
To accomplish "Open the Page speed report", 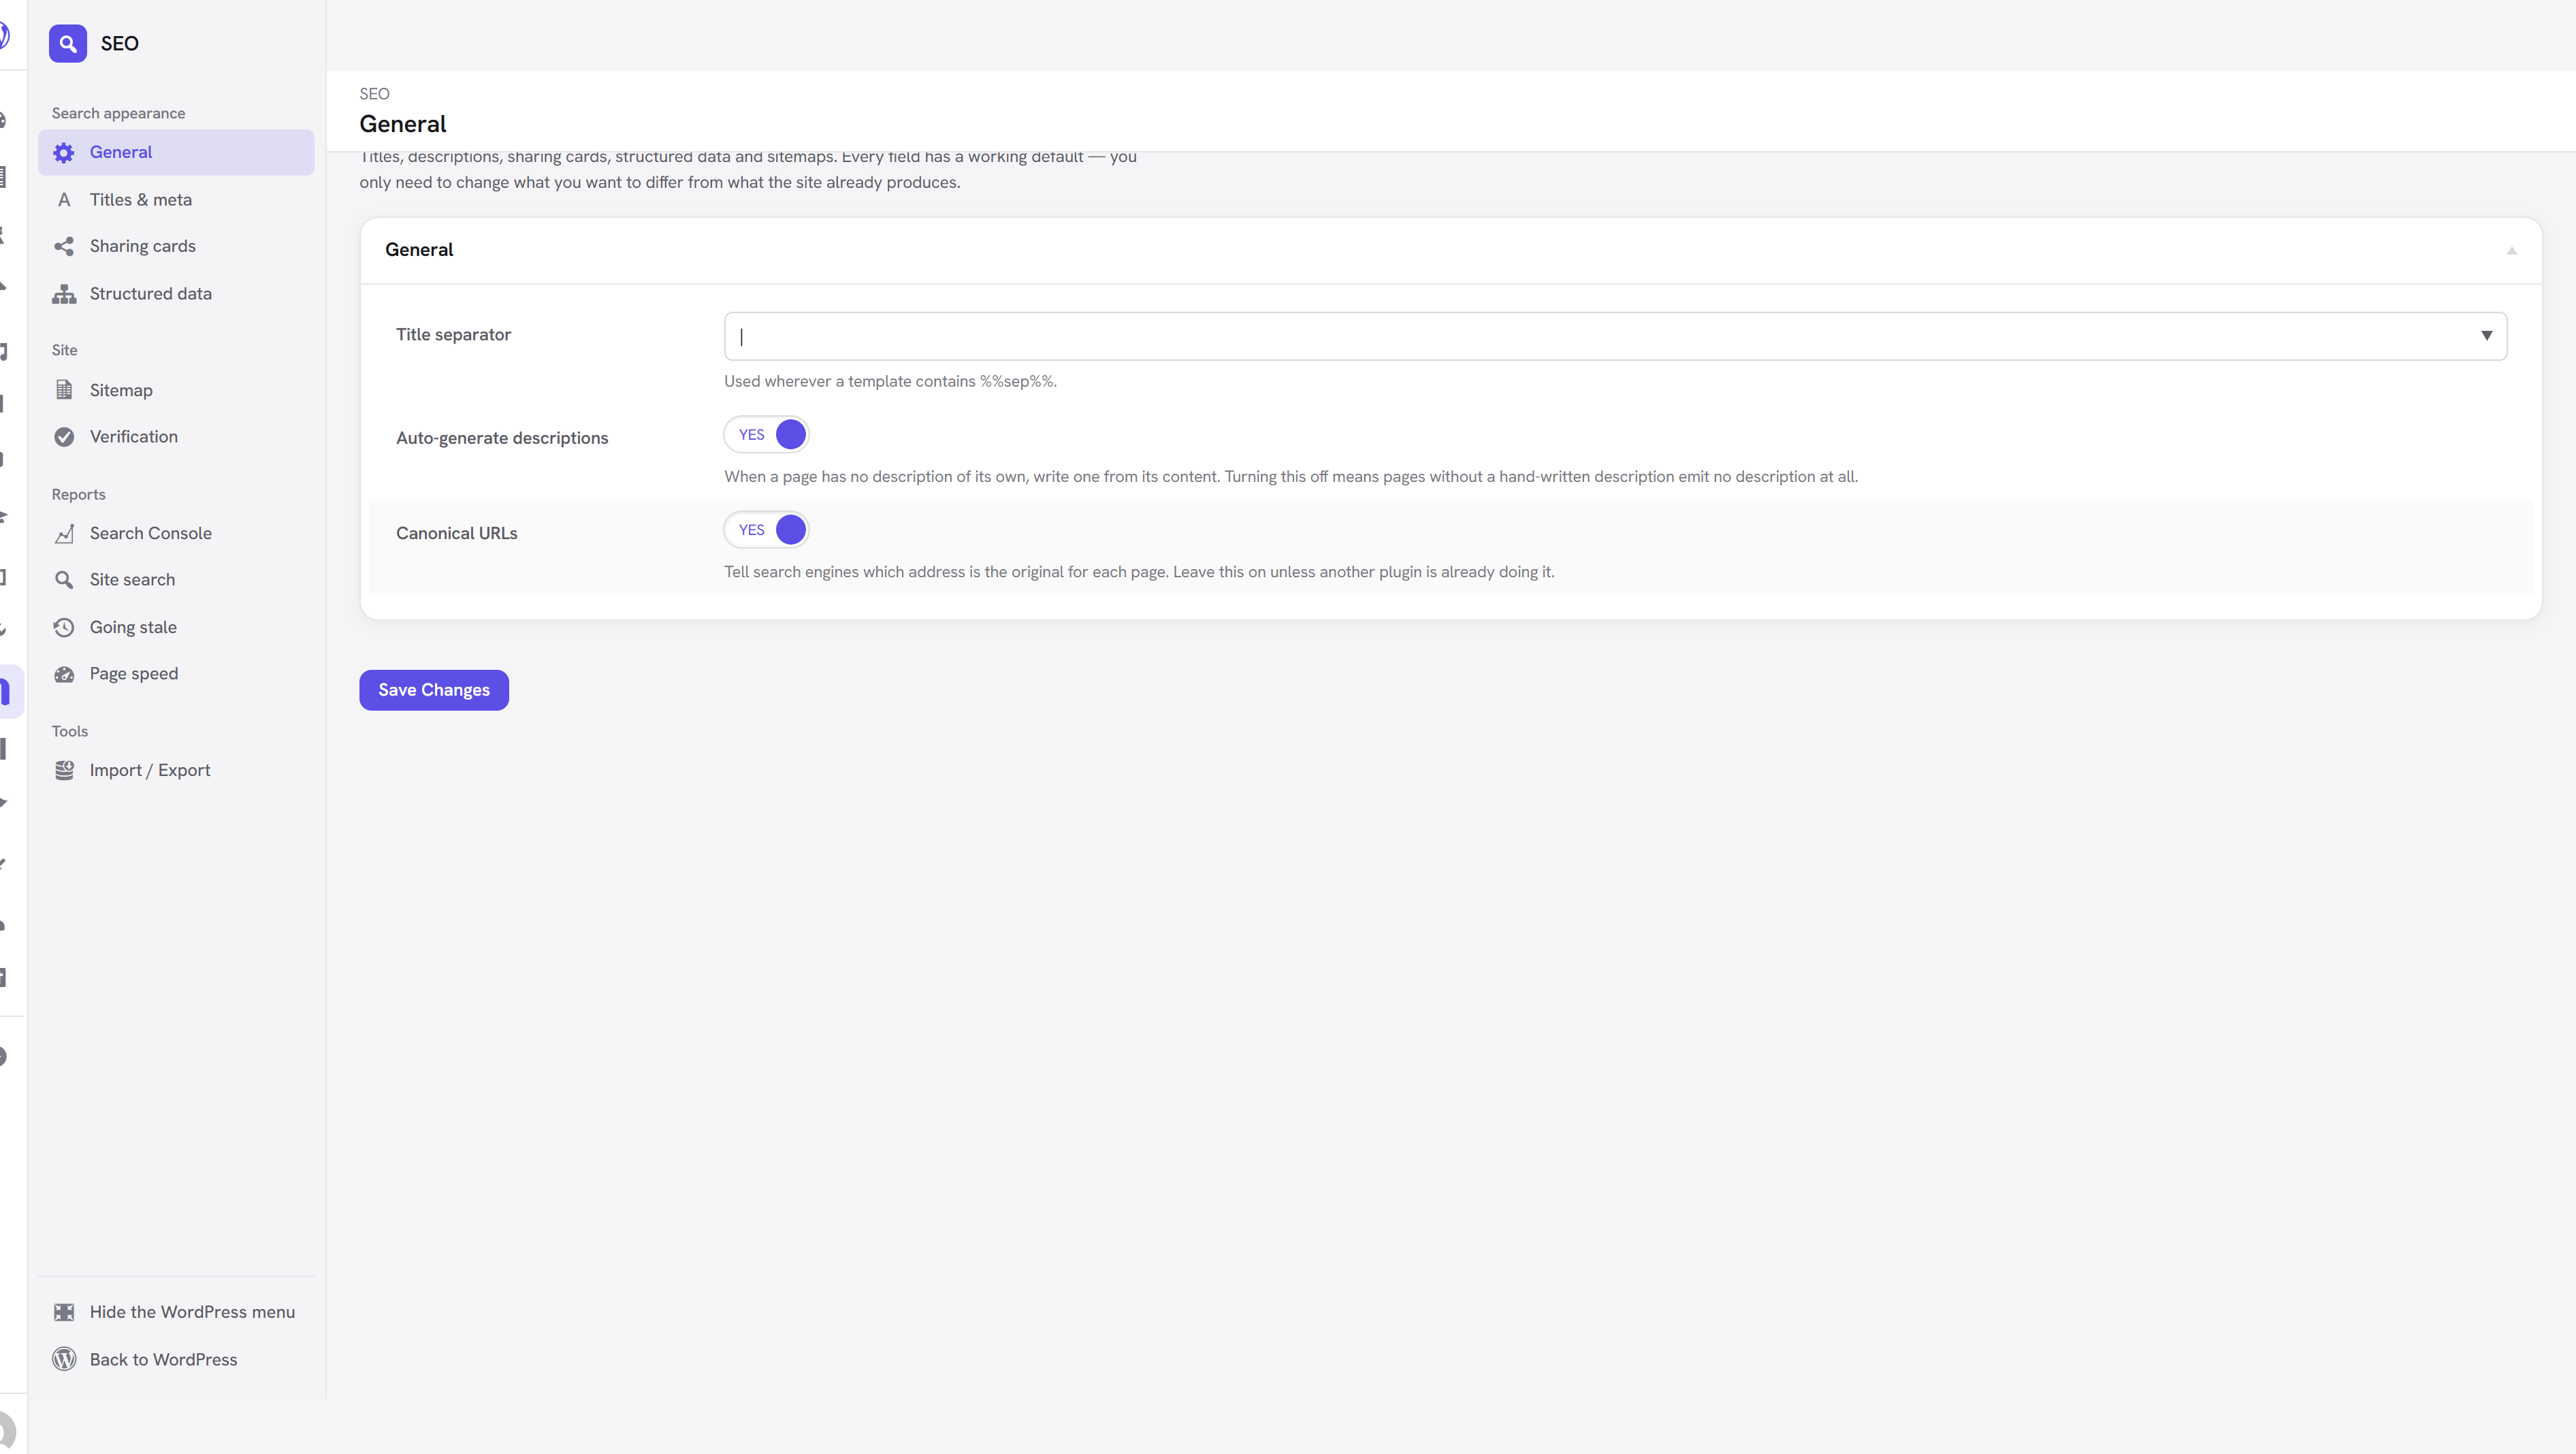I will click(x=176, y=673).
